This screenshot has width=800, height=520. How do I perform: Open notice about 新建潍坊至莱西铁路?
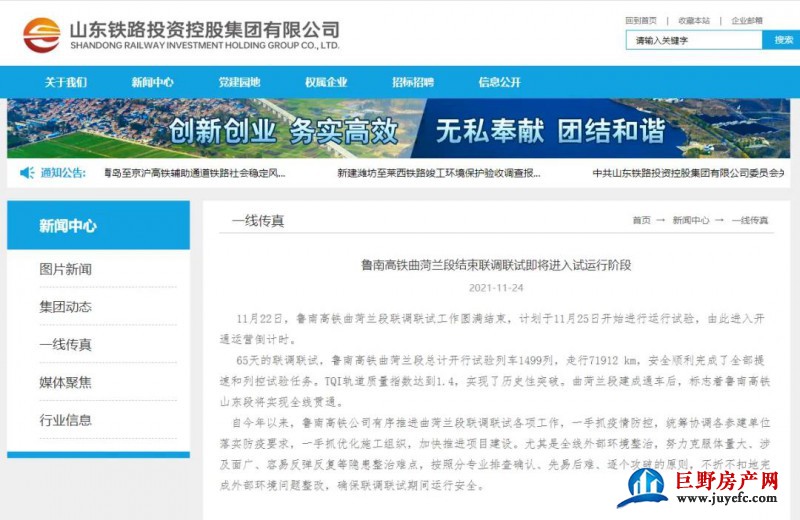click(x=439, y=174)
